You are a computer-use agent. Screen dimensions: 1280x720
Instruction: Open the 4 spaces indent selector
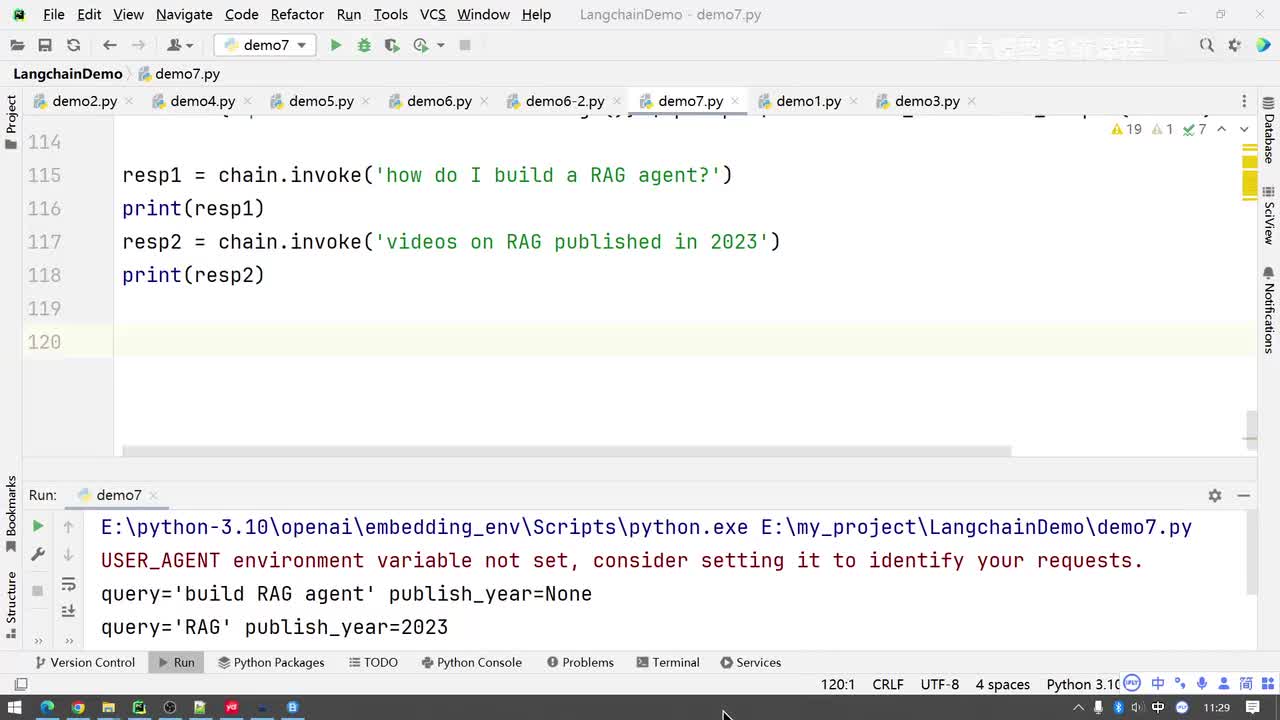click(1003, 685)
